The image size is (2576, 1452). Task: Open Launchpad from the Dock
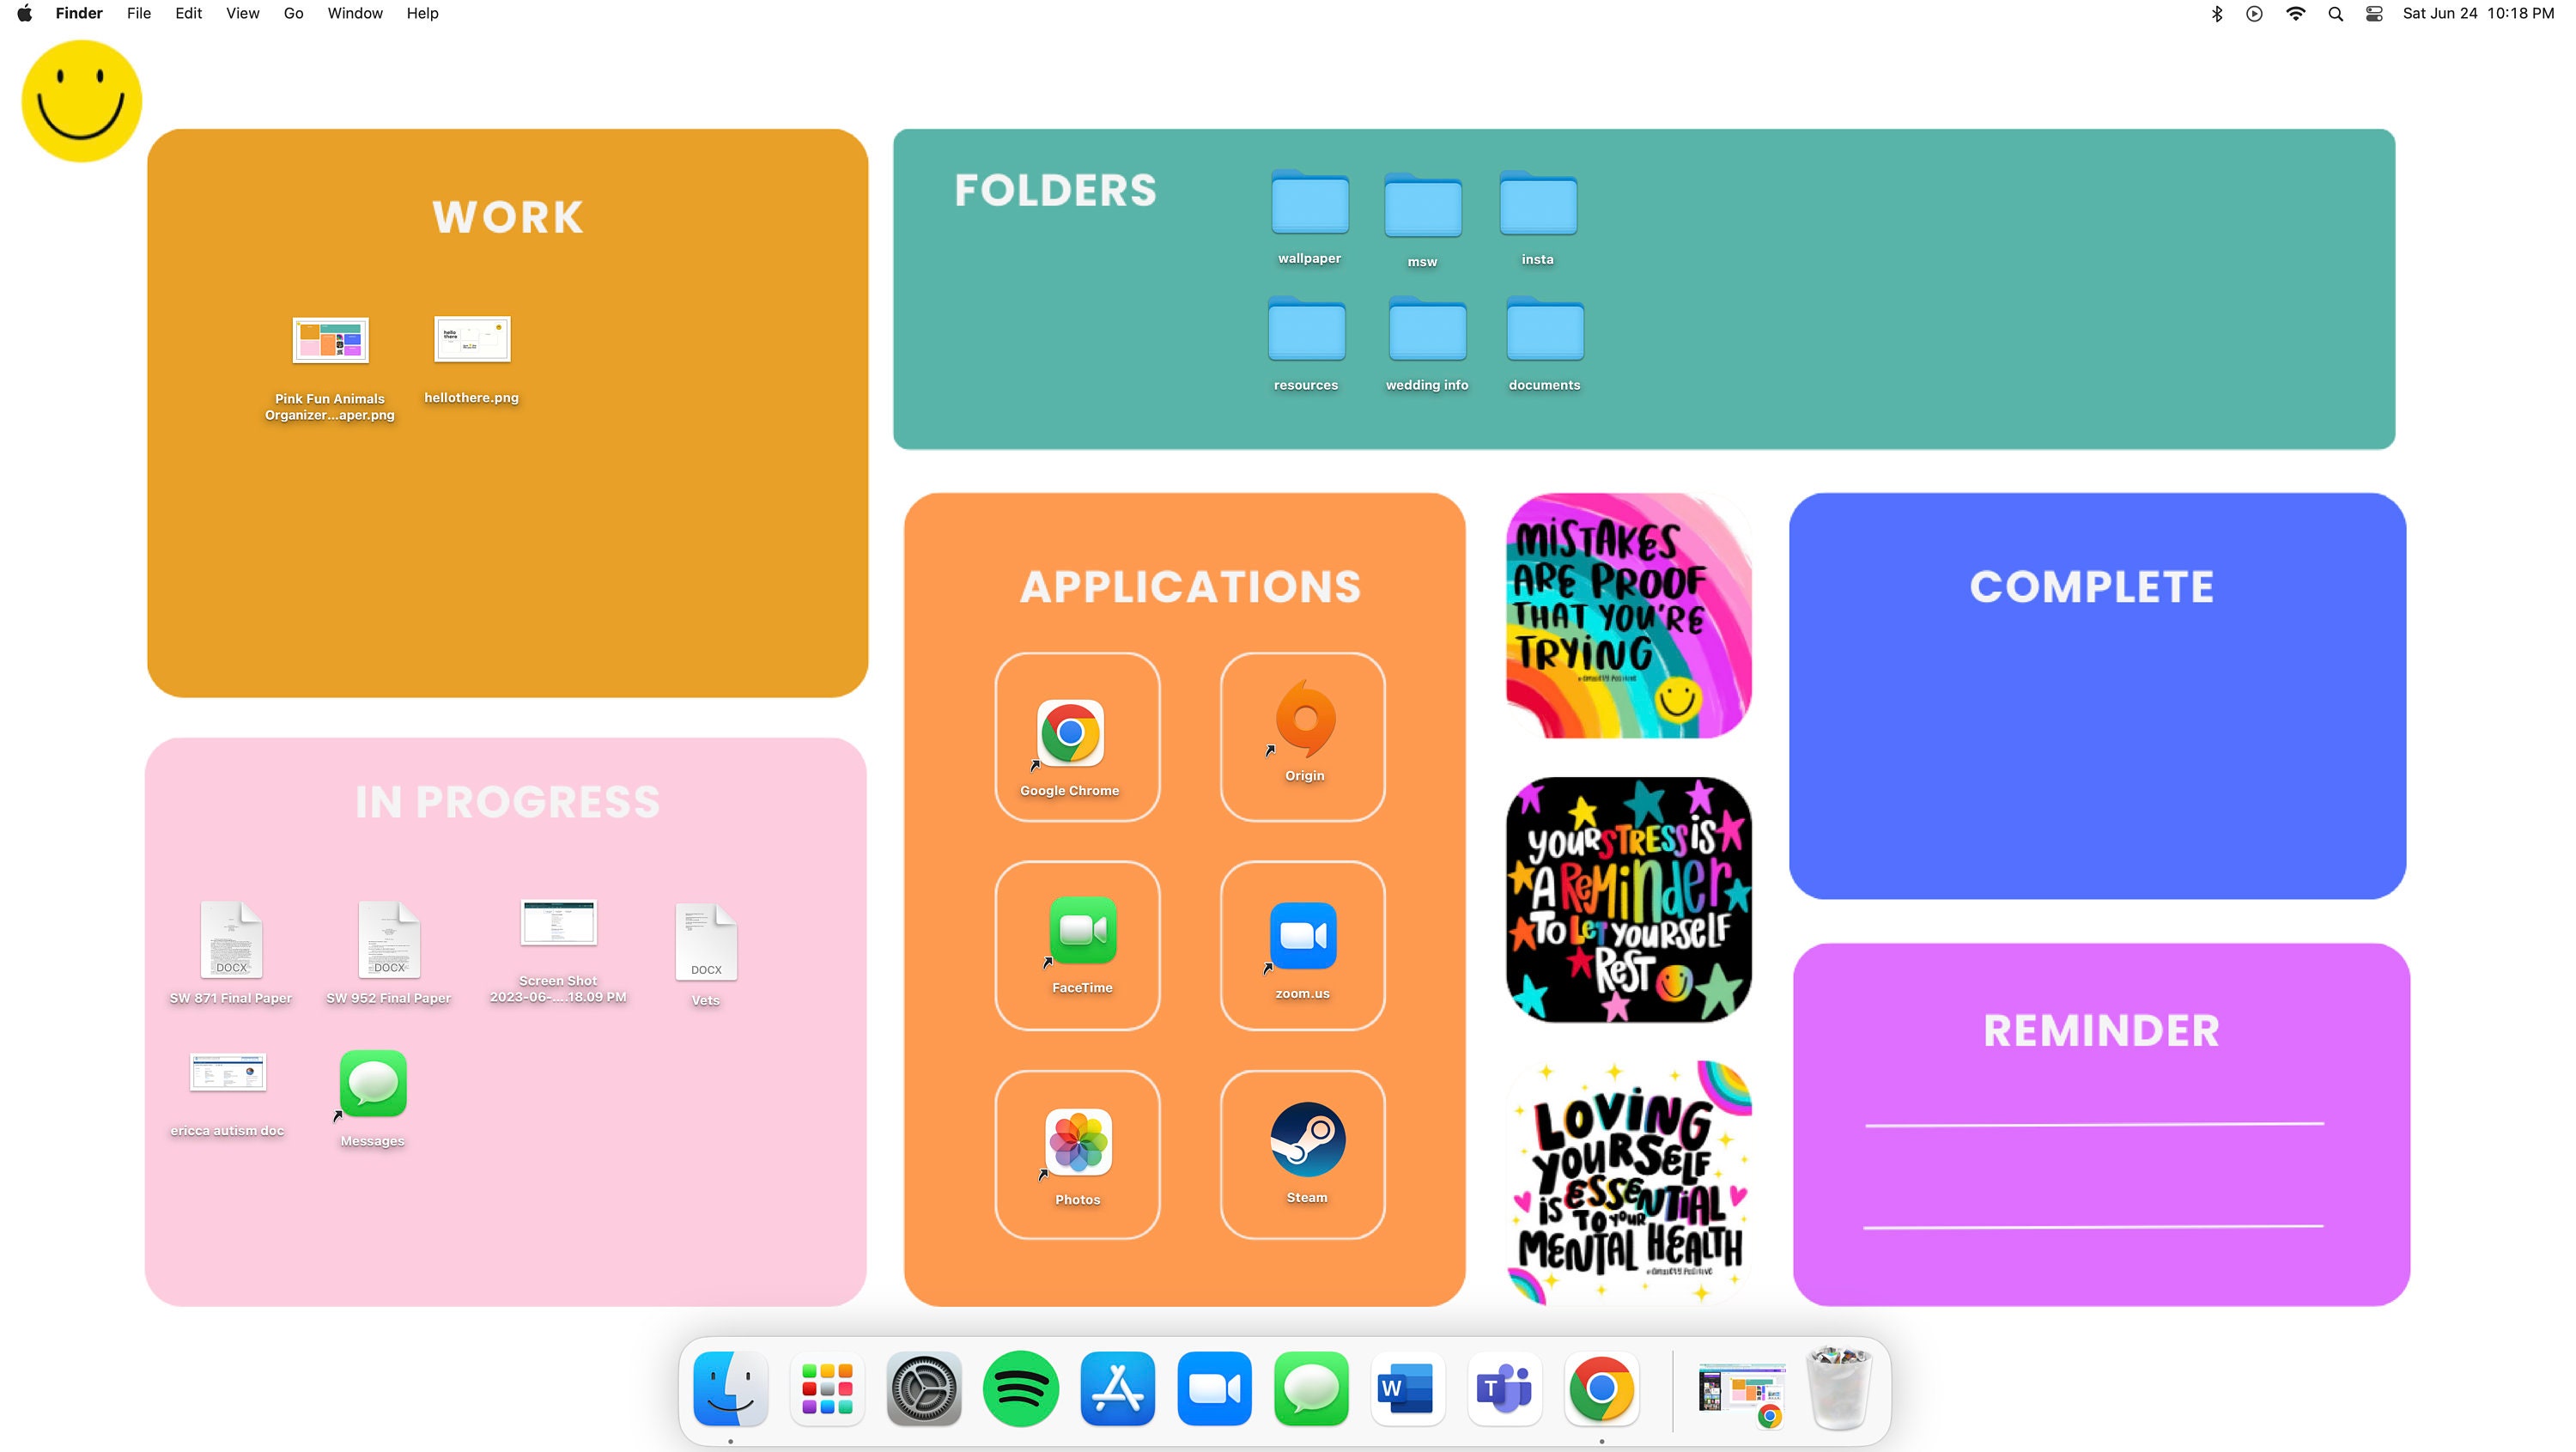[x=826, y=1388]
